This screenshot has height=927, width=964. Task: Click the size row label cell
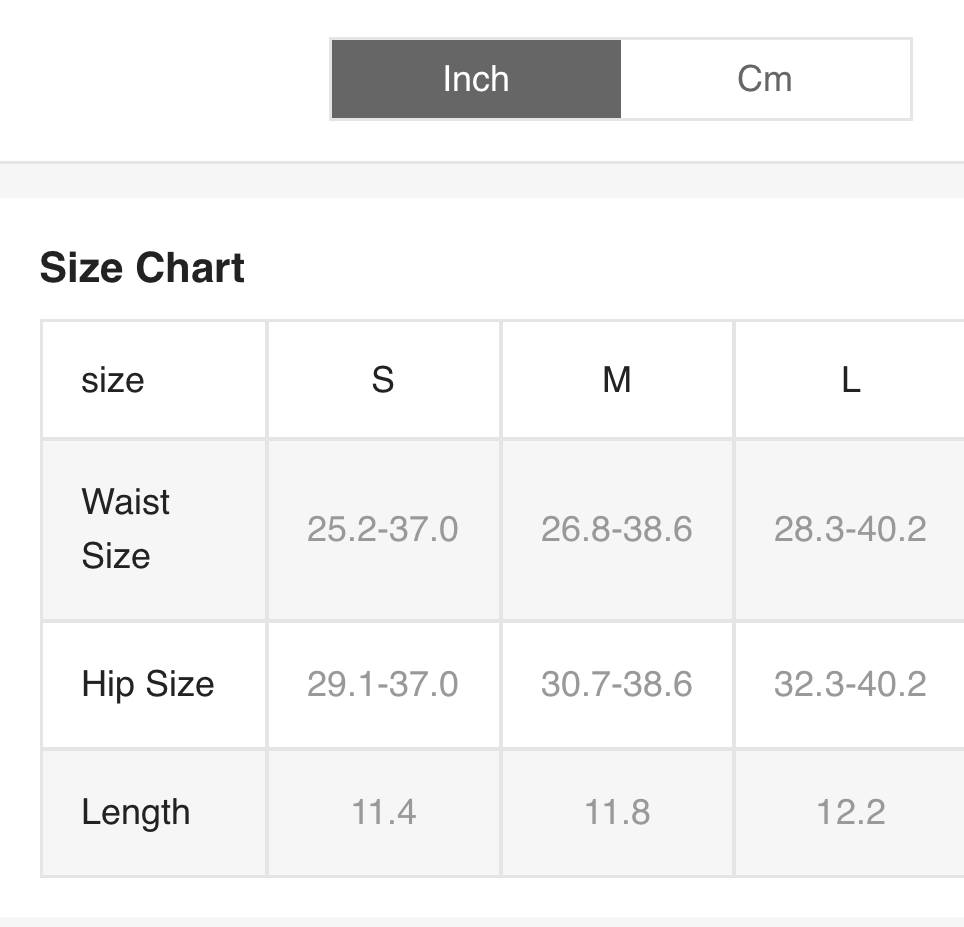pos(110,380)
